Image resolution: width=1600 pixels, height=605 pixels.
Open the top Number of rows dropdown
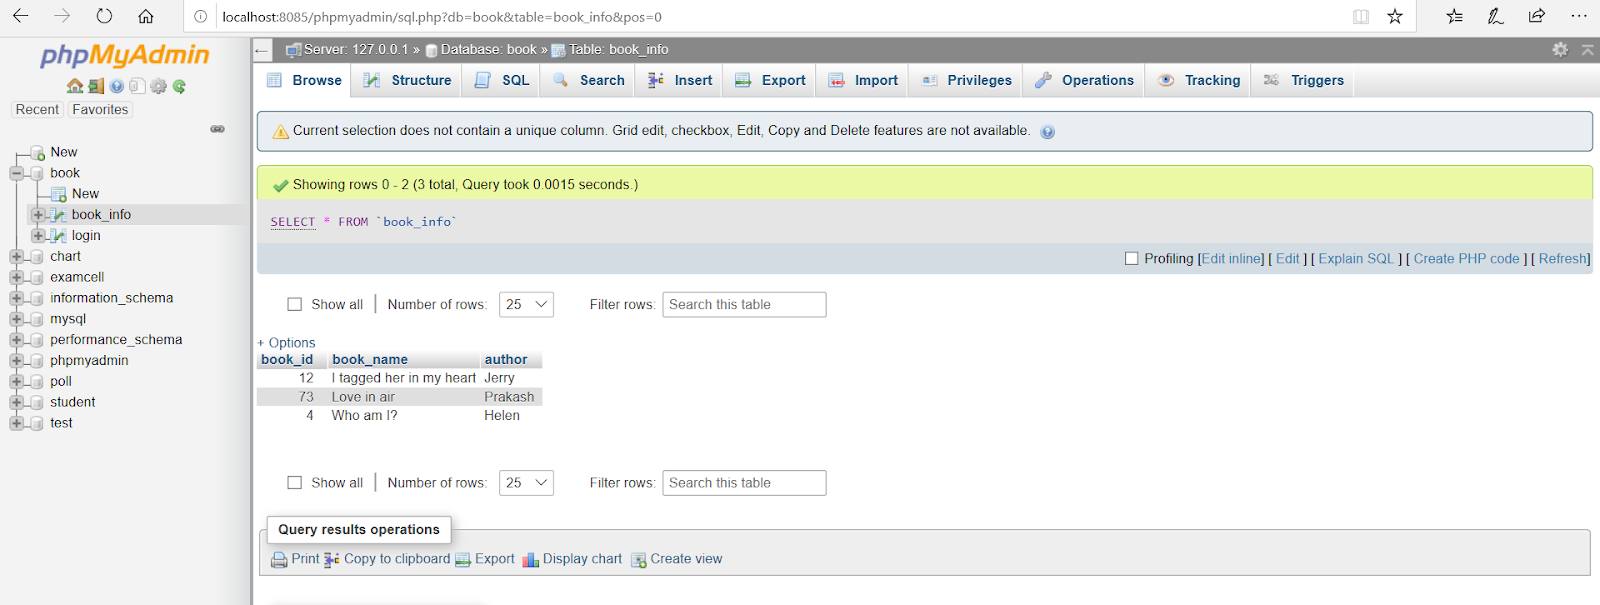(x=526, y=304)
